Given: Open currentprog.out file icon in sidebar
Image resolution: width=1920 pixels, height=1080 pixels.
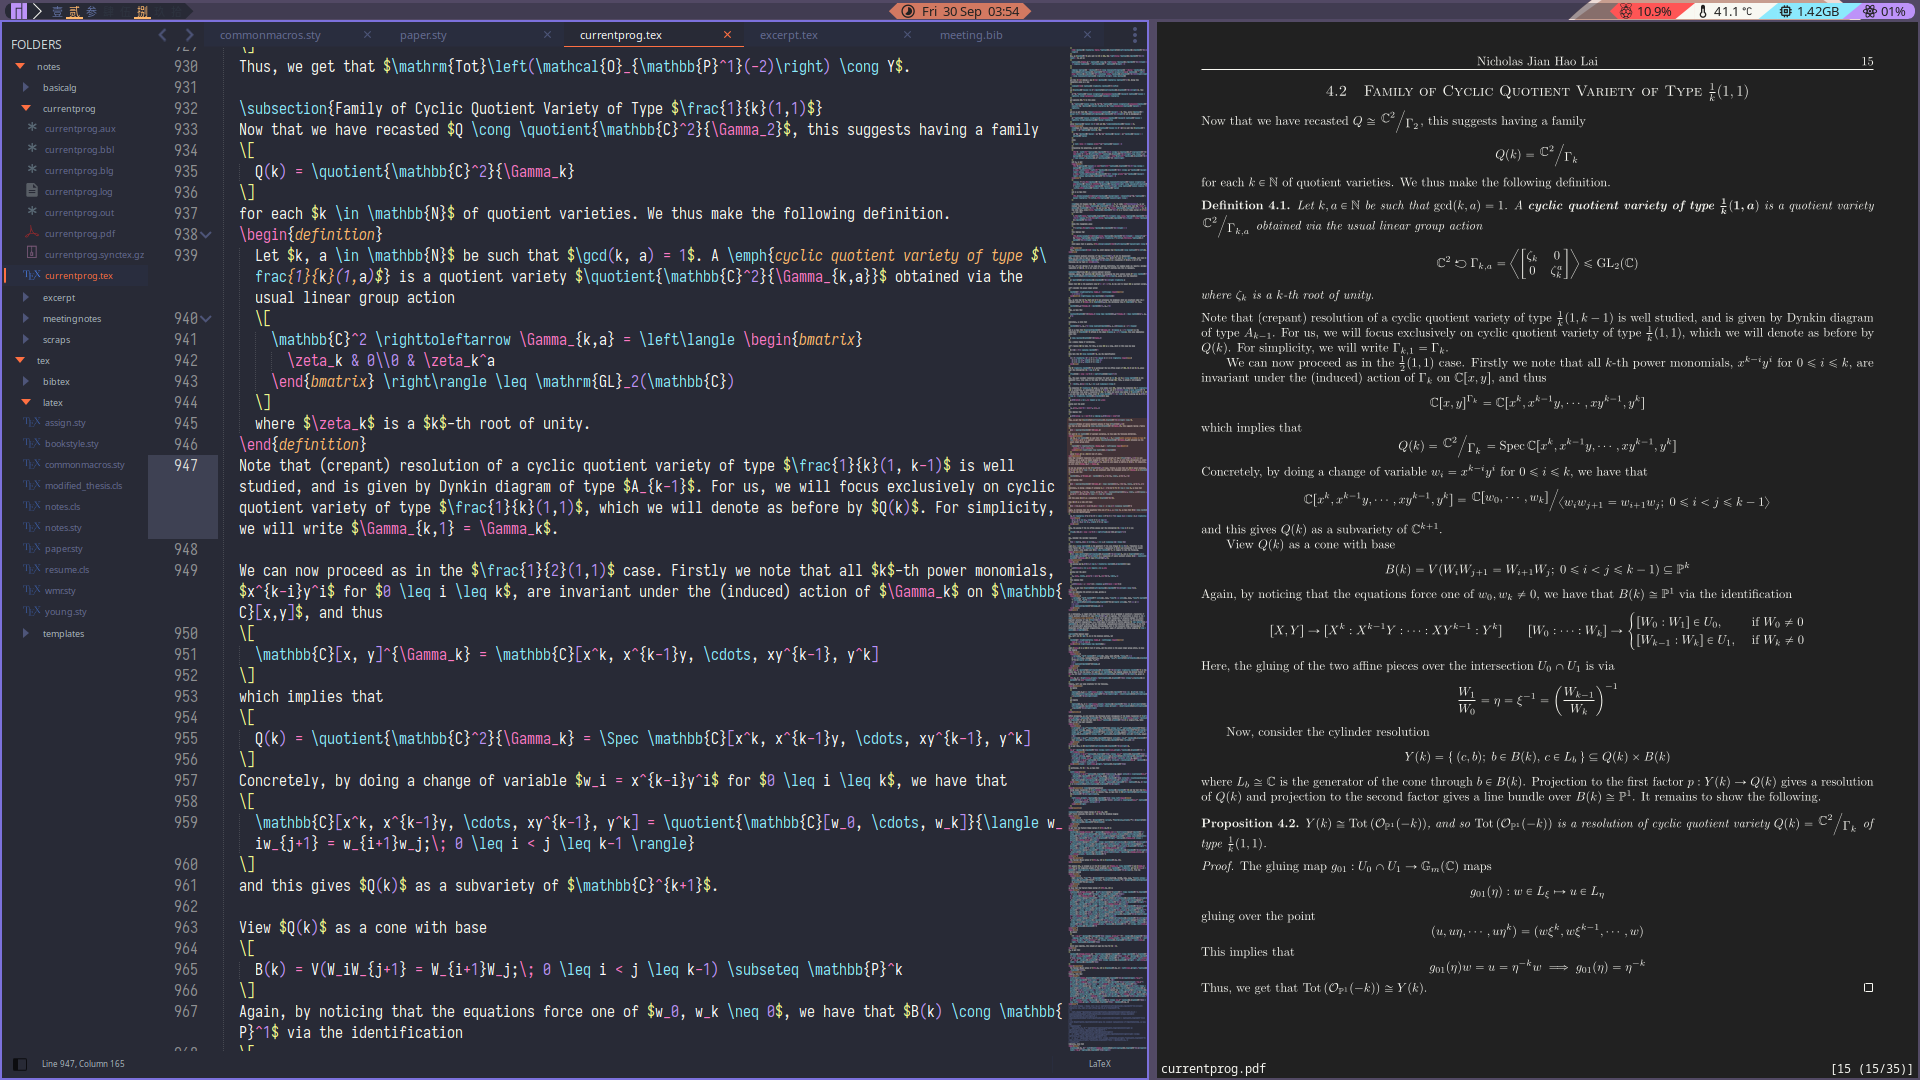Looking at the screenshot, I should click(32, 212).
